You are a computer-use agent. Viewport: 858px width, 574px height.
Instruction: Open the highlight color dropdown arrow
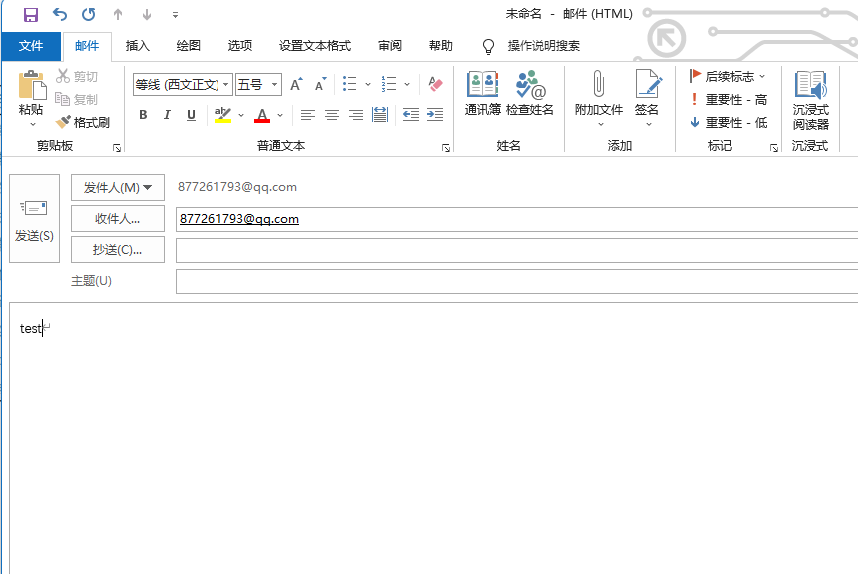point(241,115)
